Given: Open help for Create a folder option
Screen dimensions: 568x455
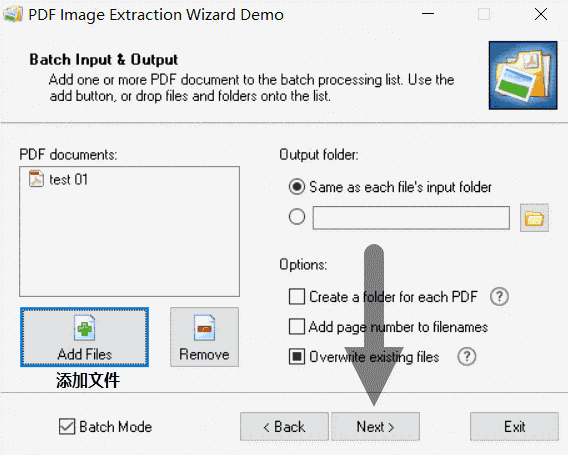Looking at the screenshot, I should click(499, 297).
